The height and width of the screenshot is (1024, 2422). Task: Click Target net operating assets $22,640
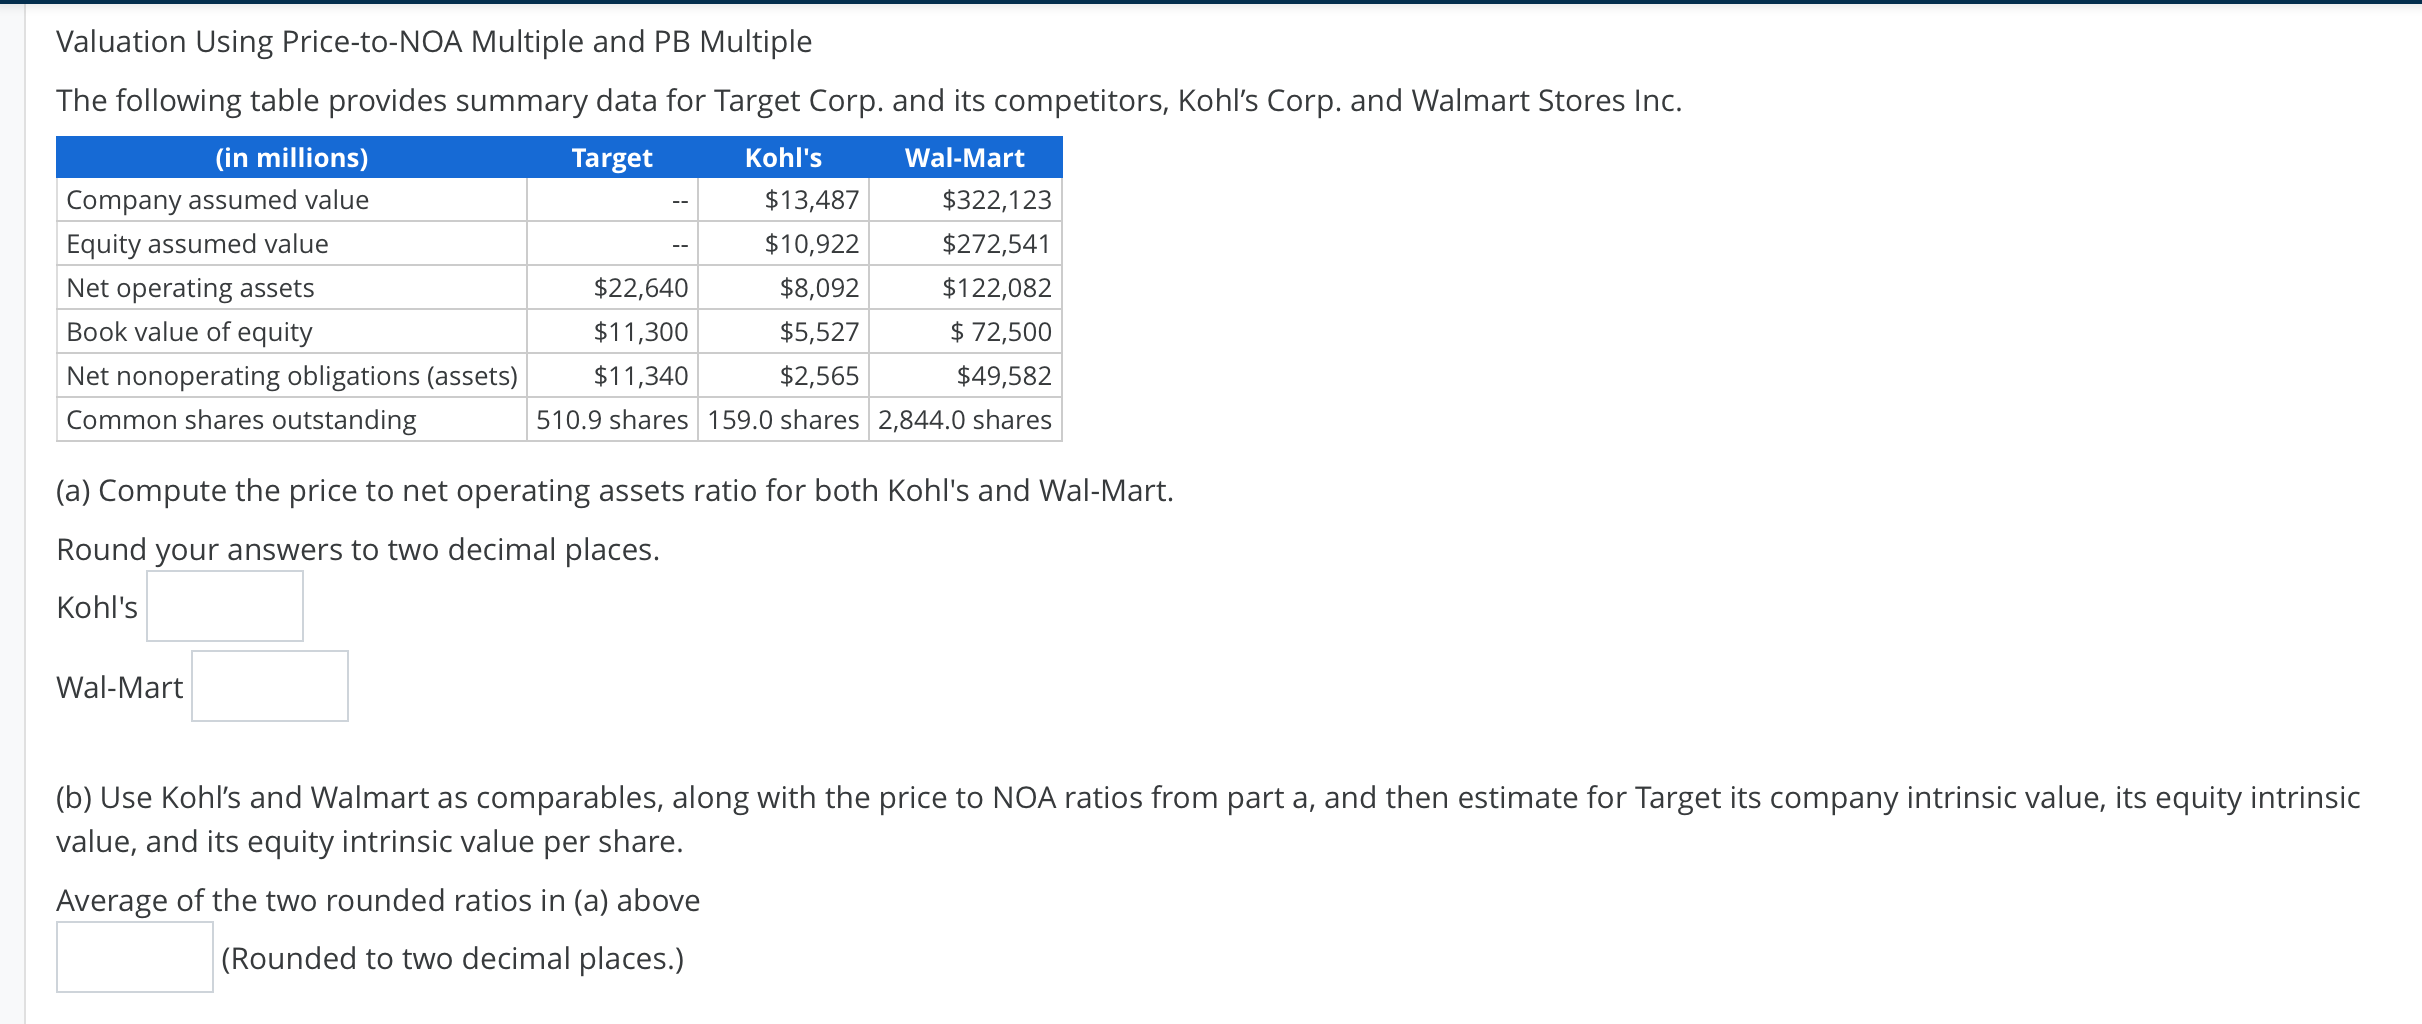click(641, 288)
